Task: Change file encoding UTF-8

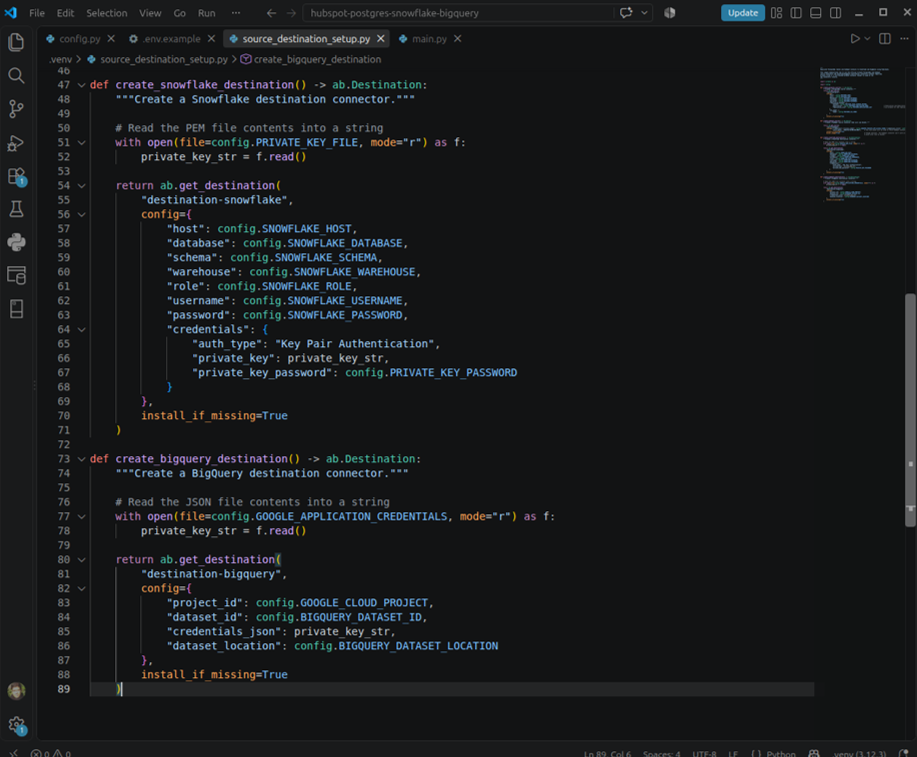Action: (704, 753)
